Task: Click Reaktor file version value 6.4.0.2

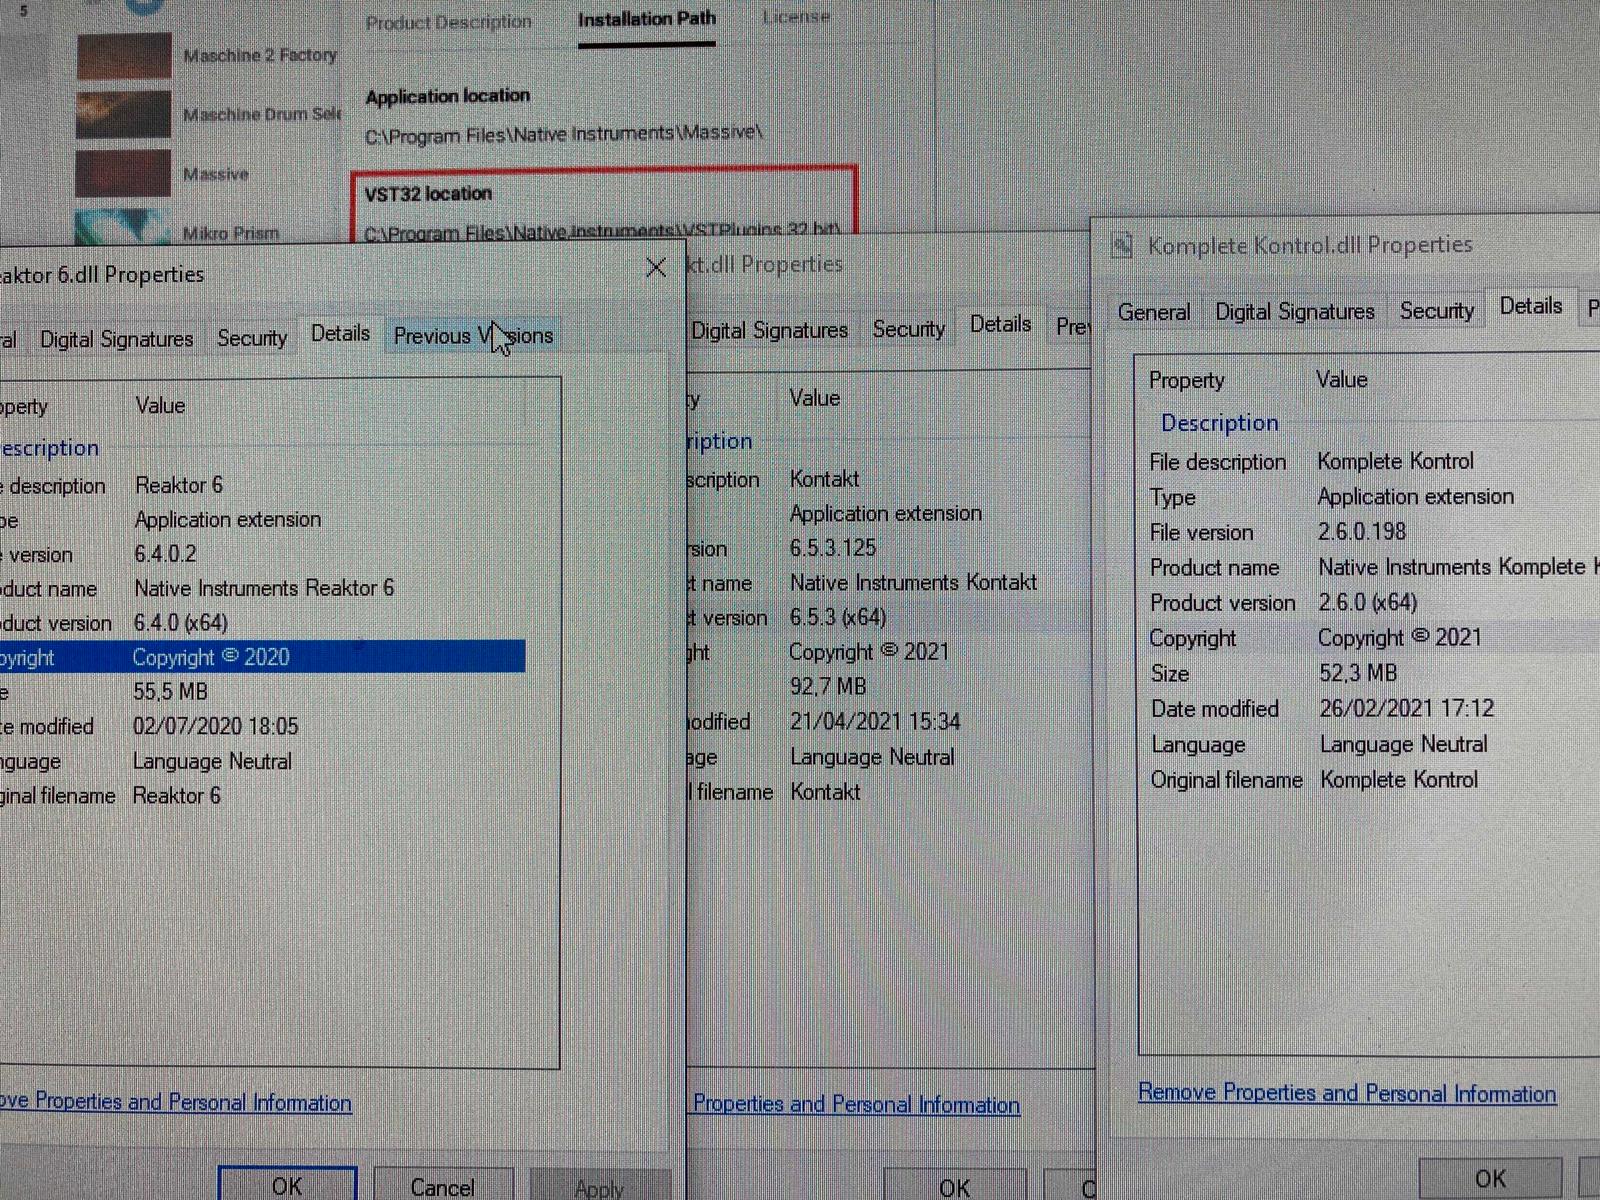Action: coord(165,554)
